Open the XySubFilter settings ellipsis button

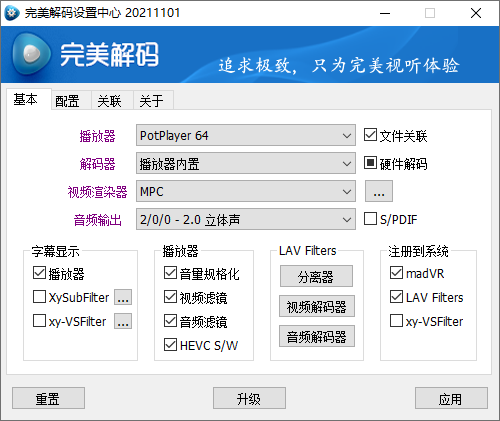pos(123,297)
